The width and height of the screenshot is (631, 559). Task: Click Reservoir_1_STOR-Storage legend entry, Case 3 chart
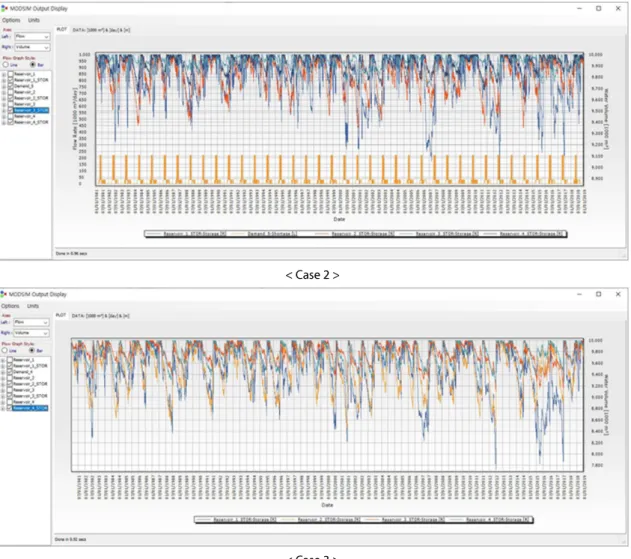(x=236, y=520)
